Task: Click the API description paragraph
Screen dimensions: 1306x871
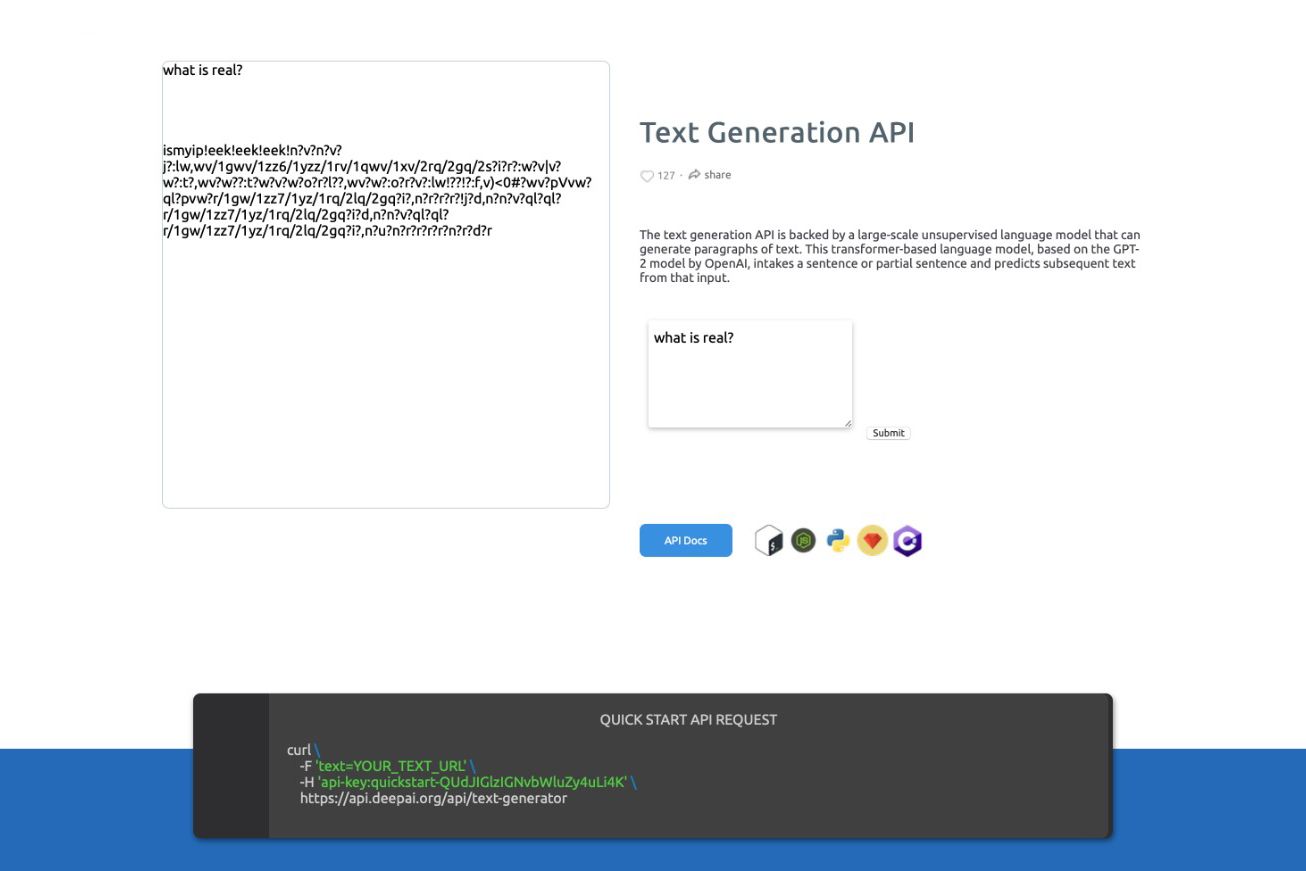Action: pos(890,257)
